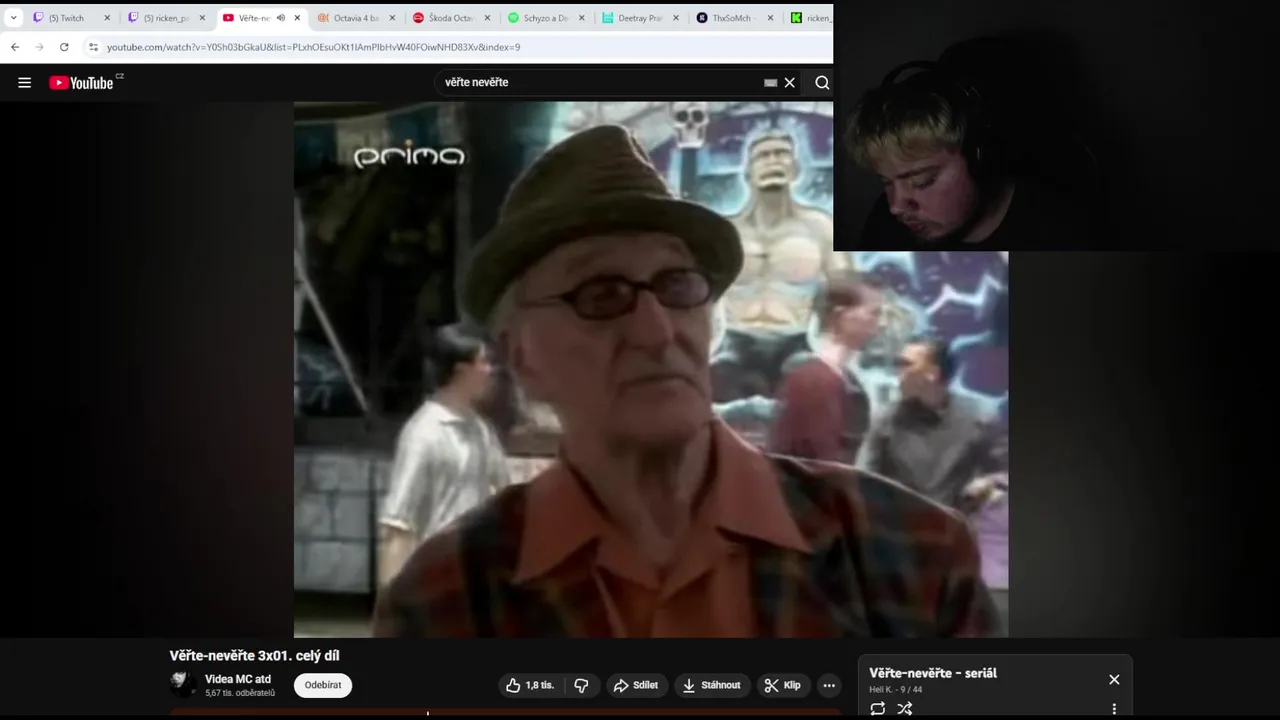
Task: Close the Deetray tab
Action: (676, 18)
